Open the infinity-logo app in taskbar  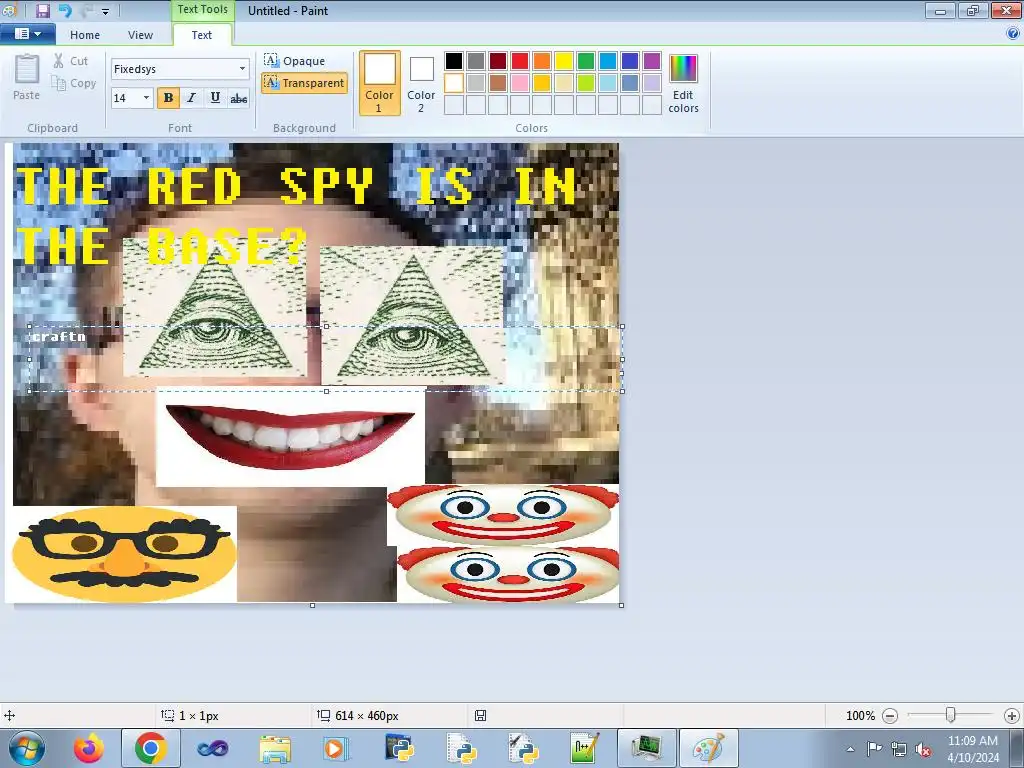(x=212, y=748)
